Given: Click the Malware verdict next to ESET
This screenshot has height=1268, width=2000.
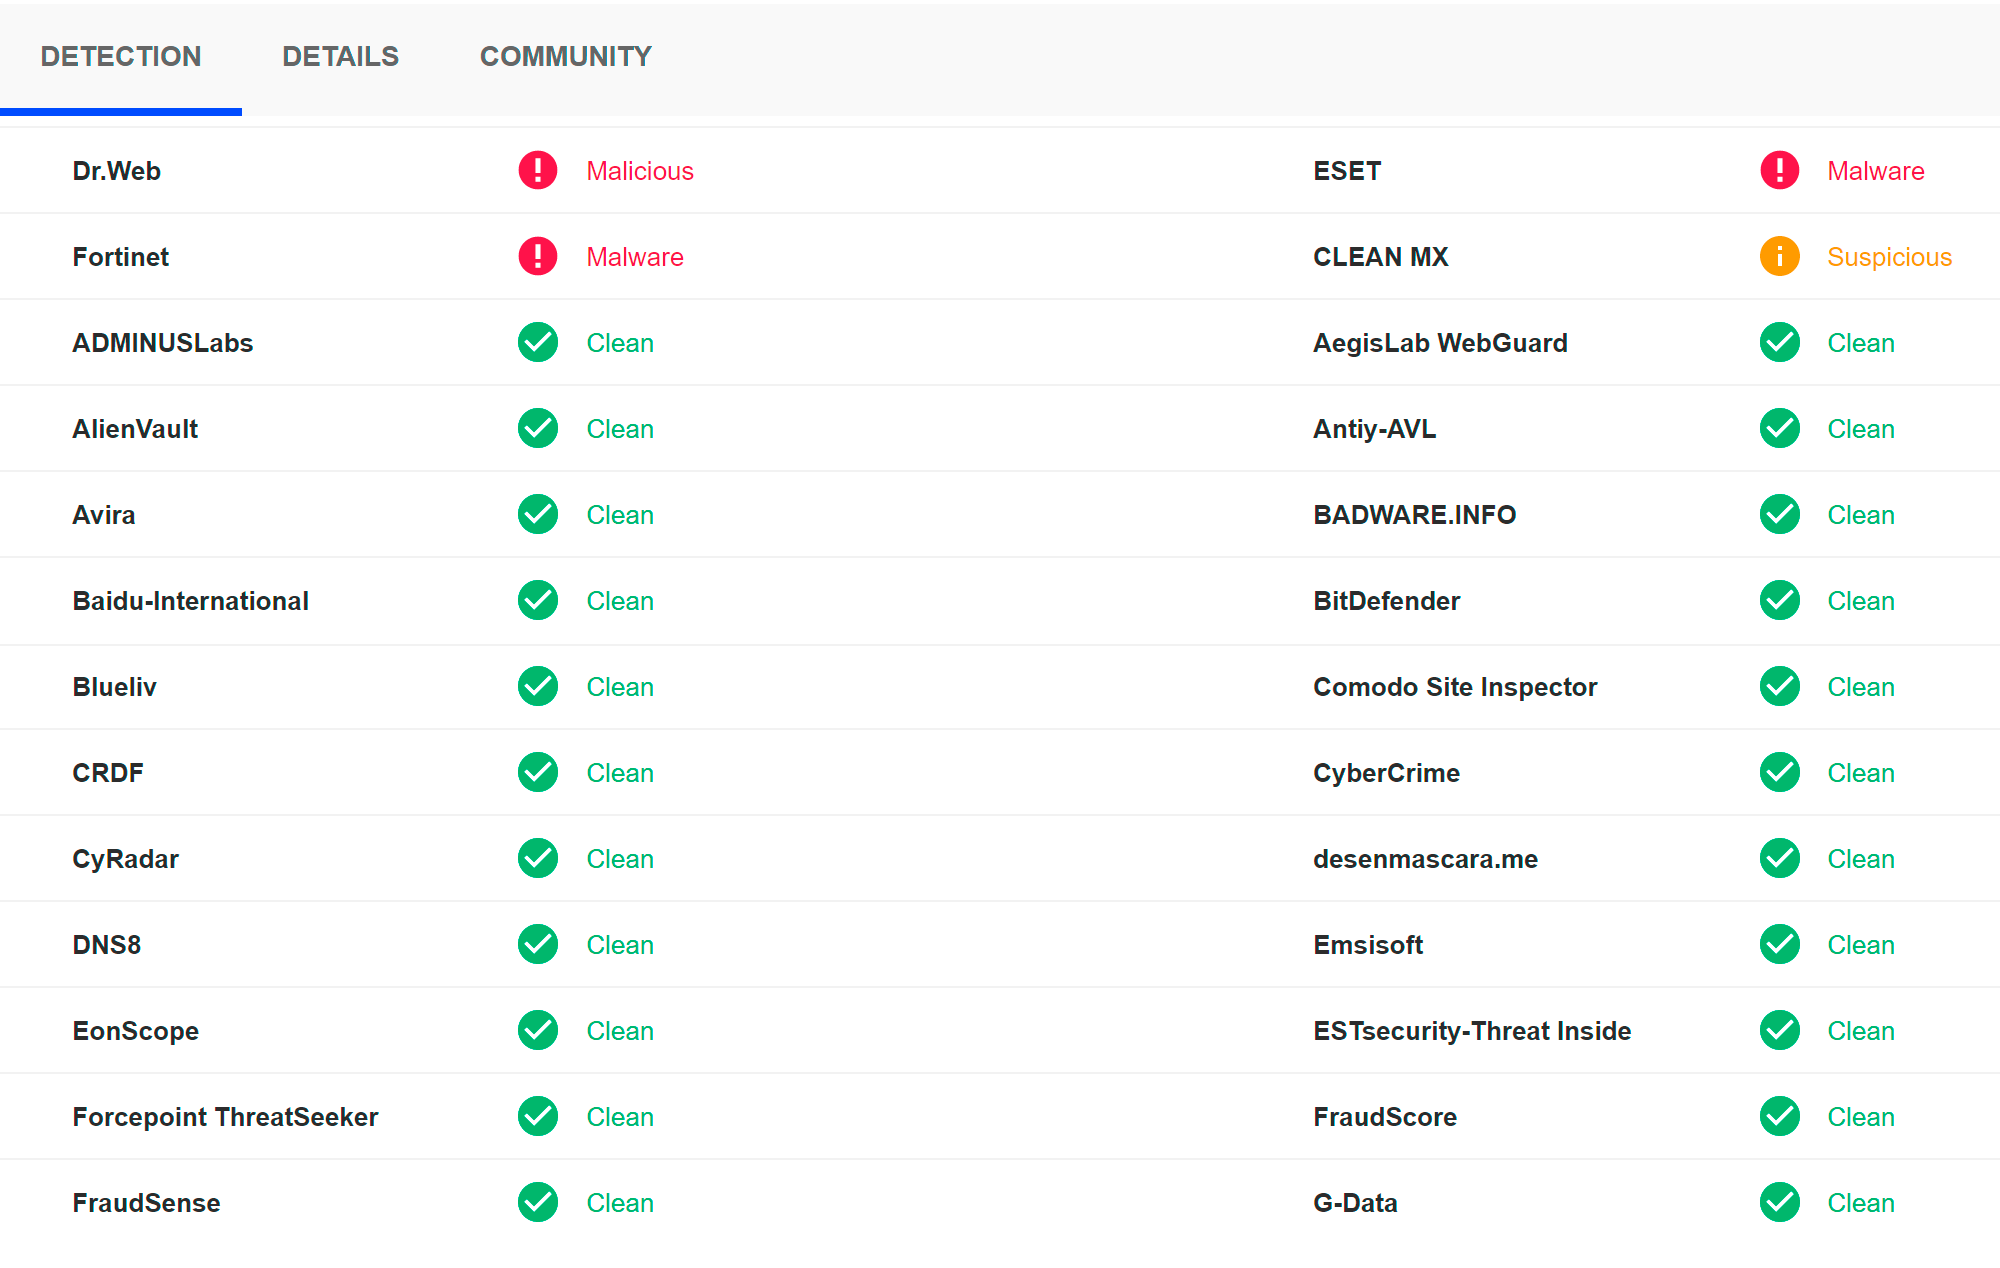Looking at the screenshot, I should click(x=1876, y=171).
